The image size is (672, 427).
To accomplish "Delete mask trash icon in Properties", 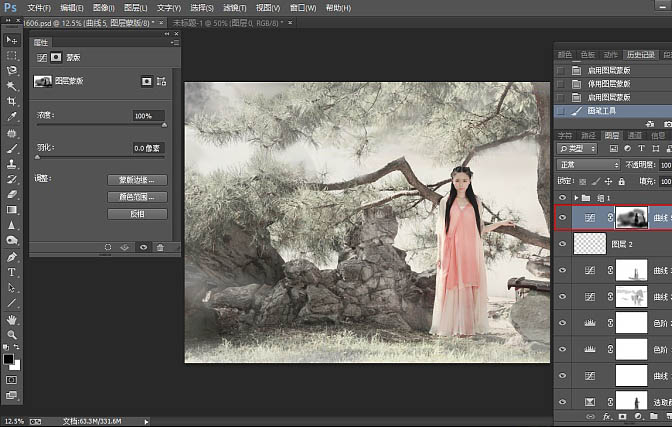I will click(x=160, y=247).
